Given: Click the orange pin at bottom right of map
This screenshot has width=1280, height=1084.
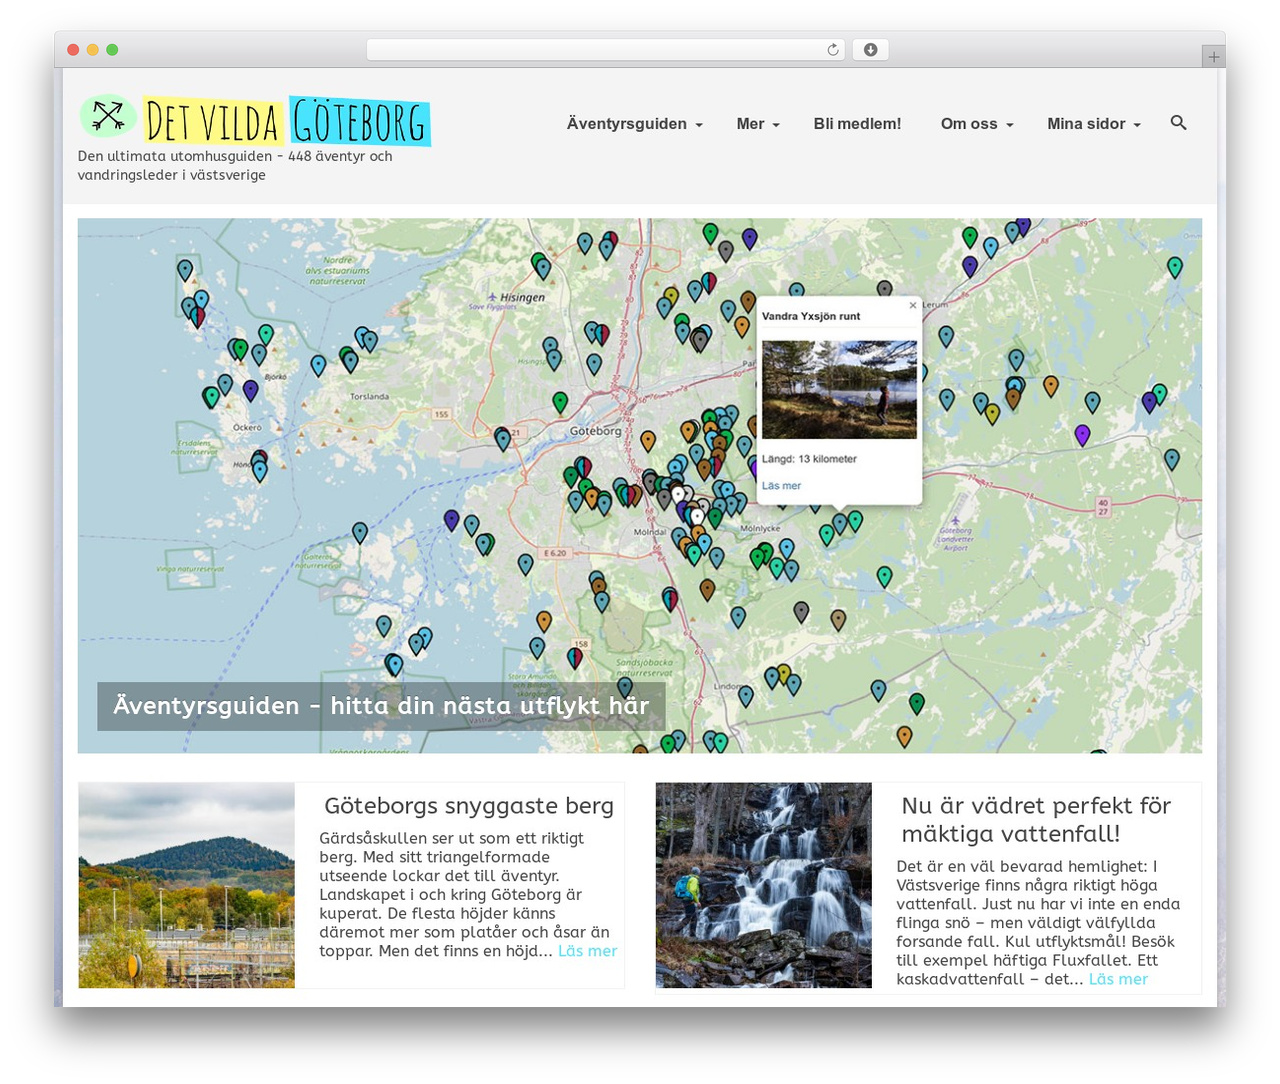Looking at the screenshot, I should click(904, 737).
